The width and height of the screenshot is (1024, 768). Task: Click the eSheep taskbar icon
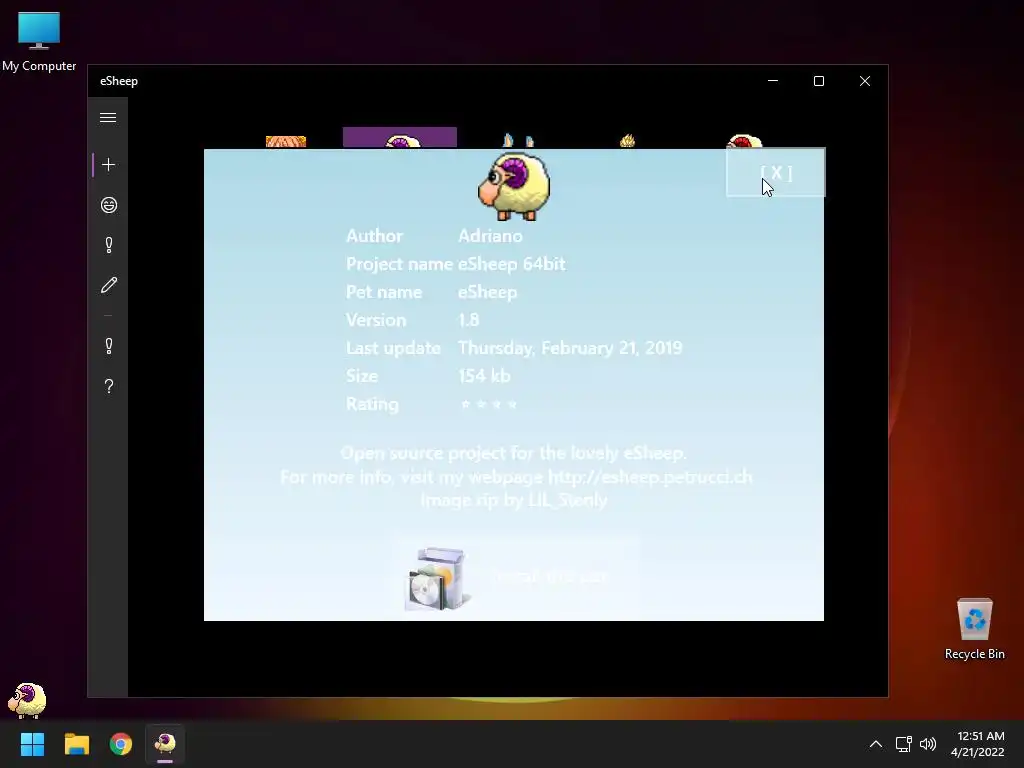165,744
